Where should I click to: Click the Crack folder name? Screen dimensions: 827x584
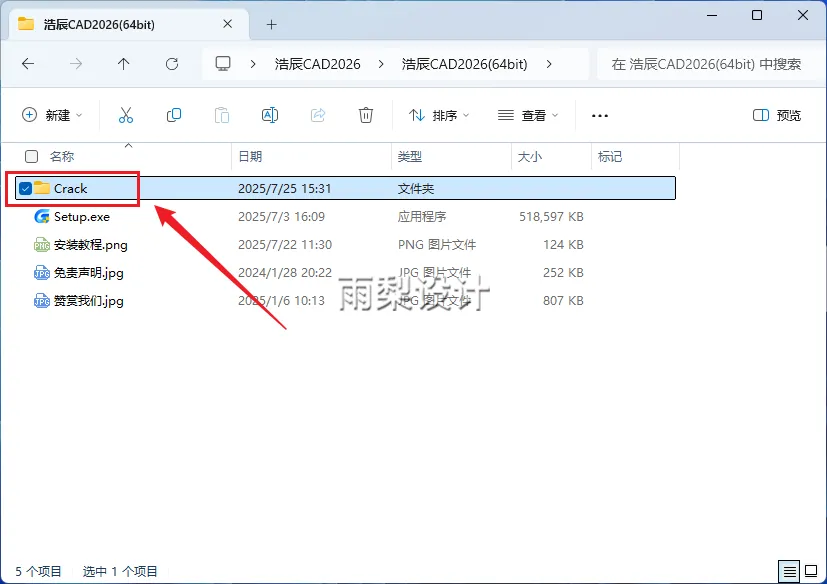coord(70,188)
